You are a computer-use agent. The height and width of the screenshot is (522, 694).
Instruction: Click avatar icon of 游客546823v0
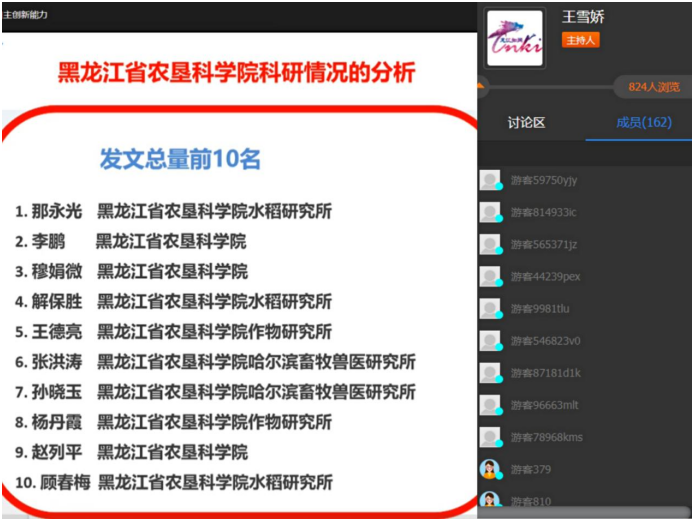pos(490,341)
